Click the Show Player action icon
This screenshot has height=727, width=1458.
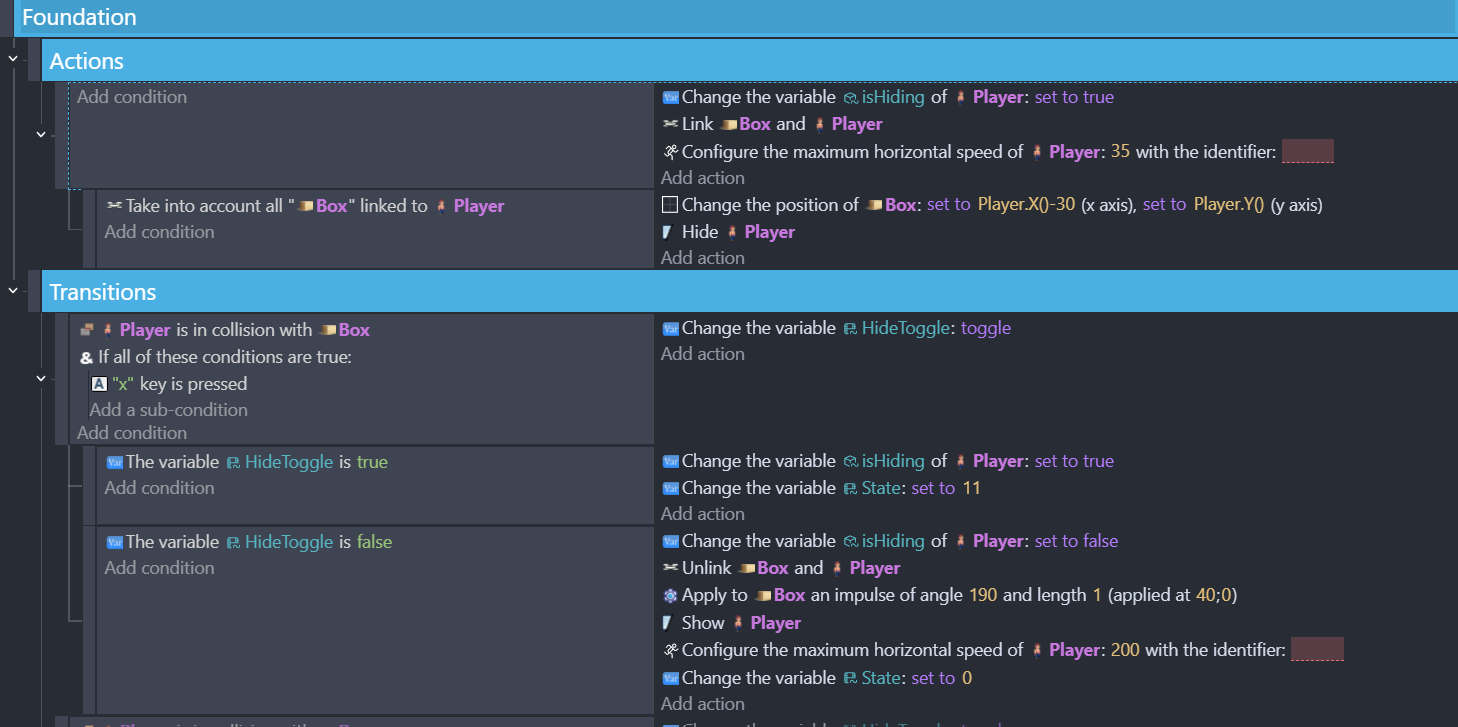tap(669, 623)
